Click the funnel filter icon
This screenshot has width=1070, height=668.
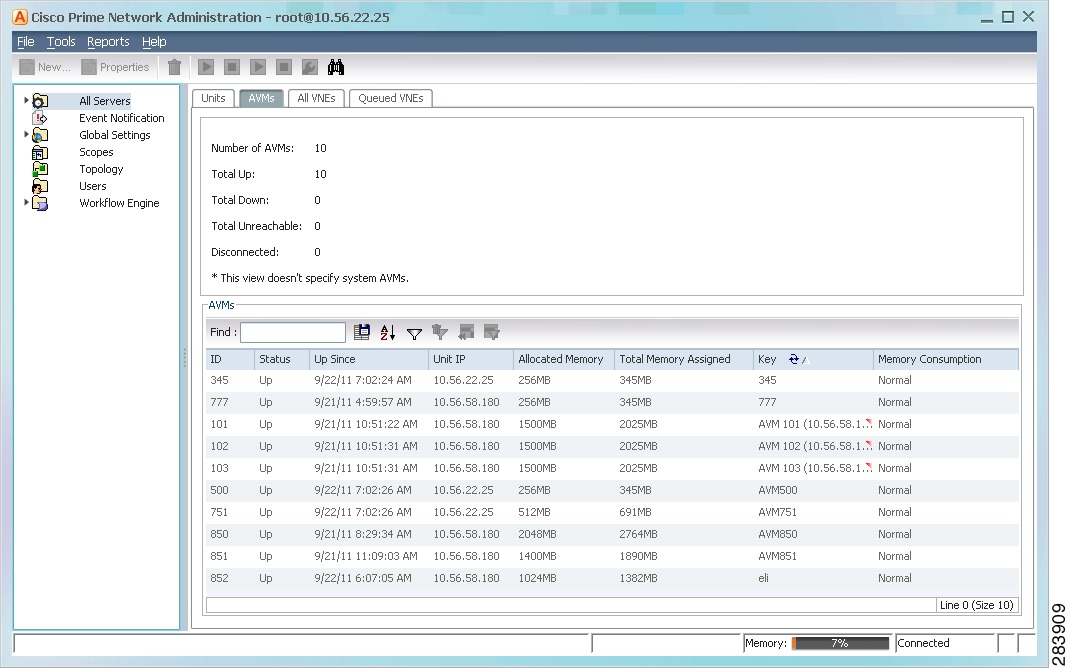(414, 333)
